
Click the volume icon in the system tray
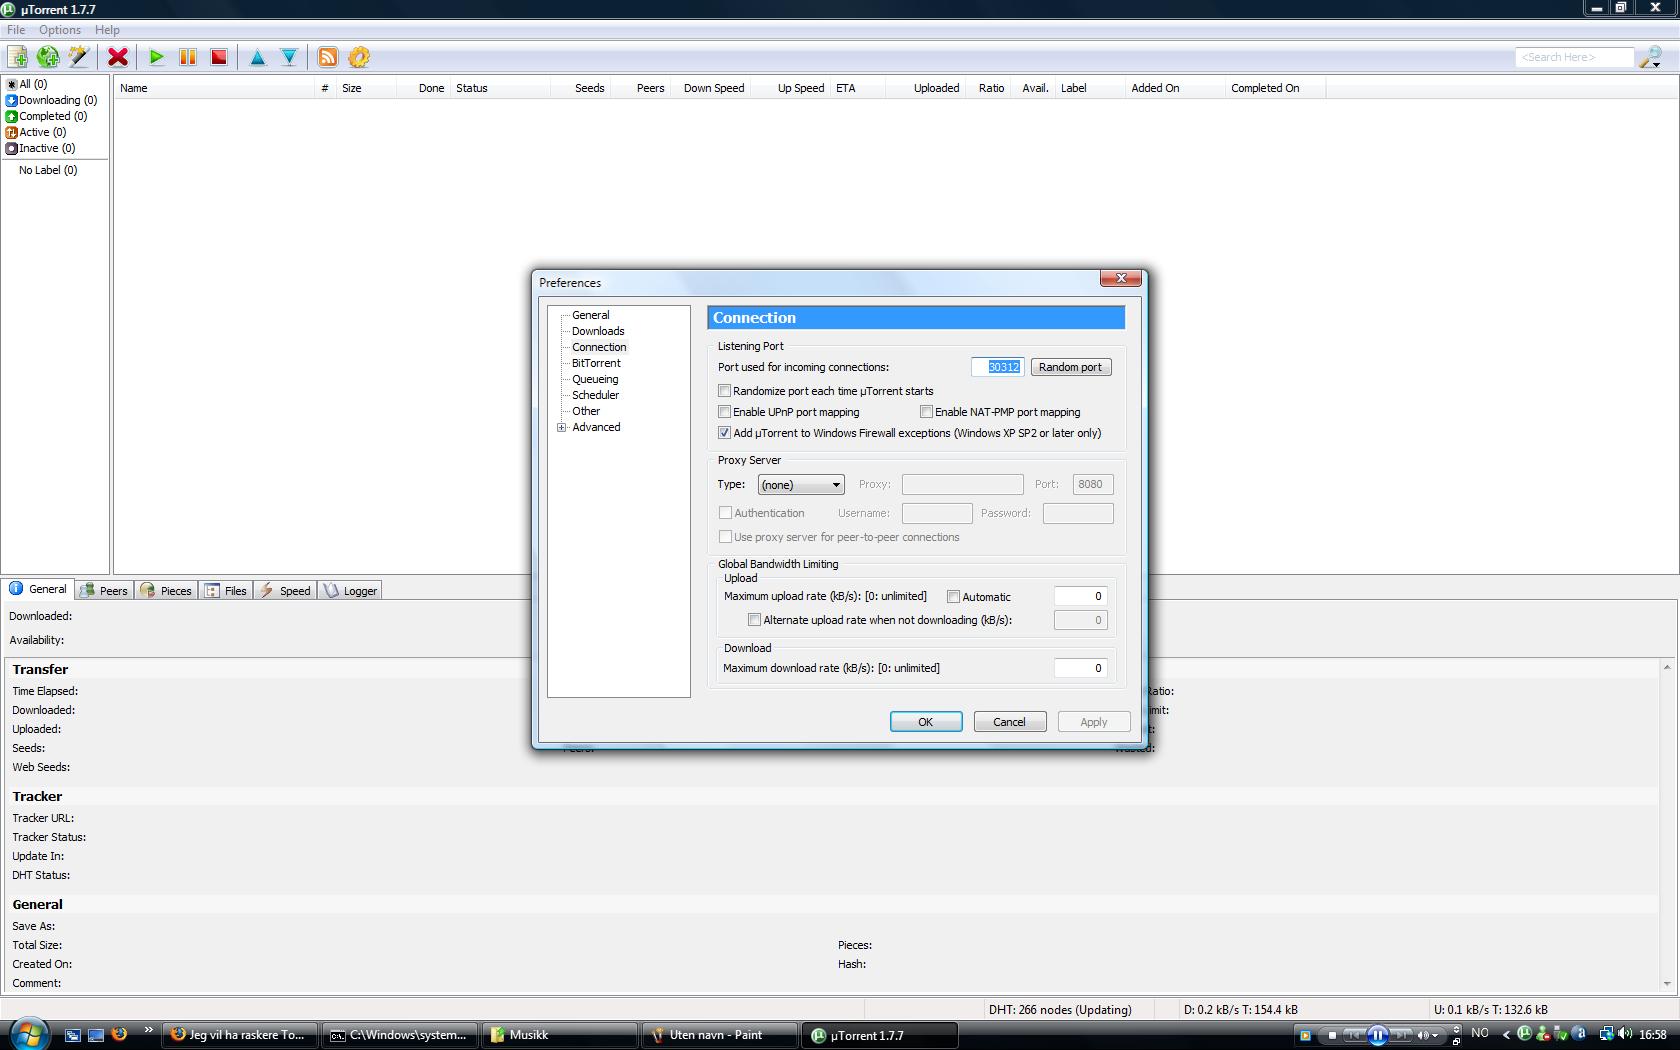1625,1034
